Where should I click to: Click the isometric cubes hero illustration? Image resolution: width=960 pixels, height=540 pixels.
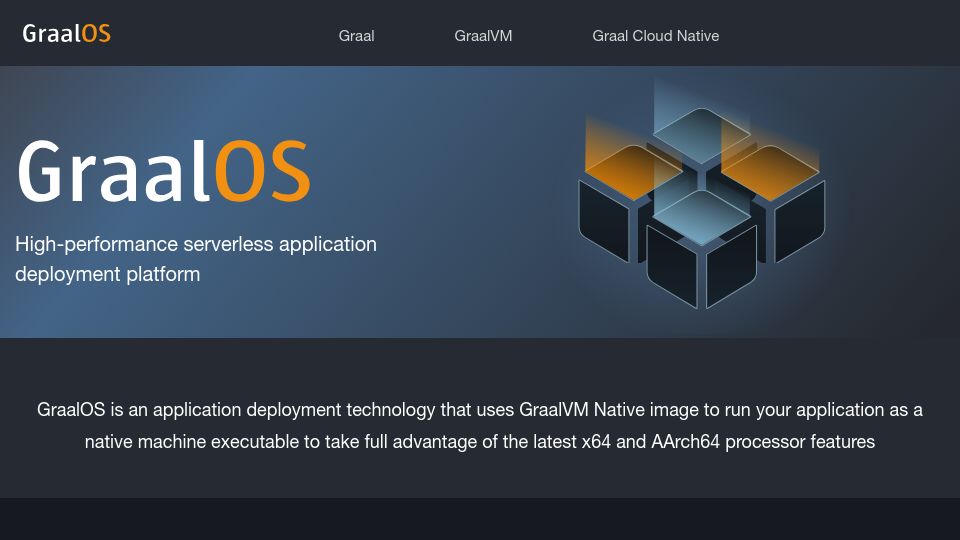click(702, 195)
